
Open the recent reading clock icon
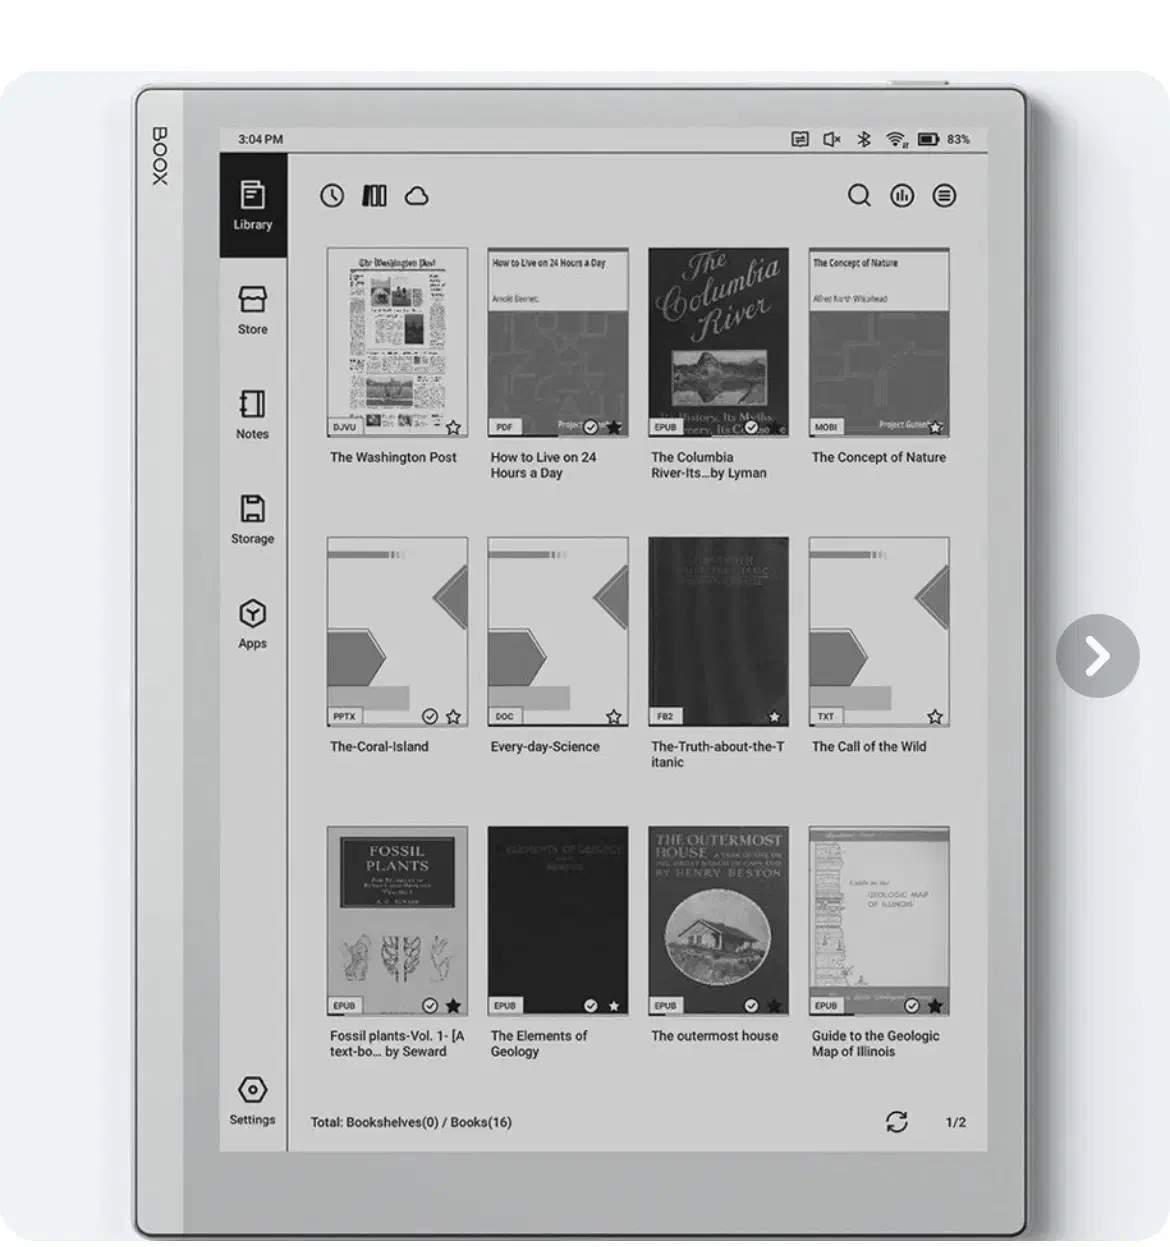[332, 196]
